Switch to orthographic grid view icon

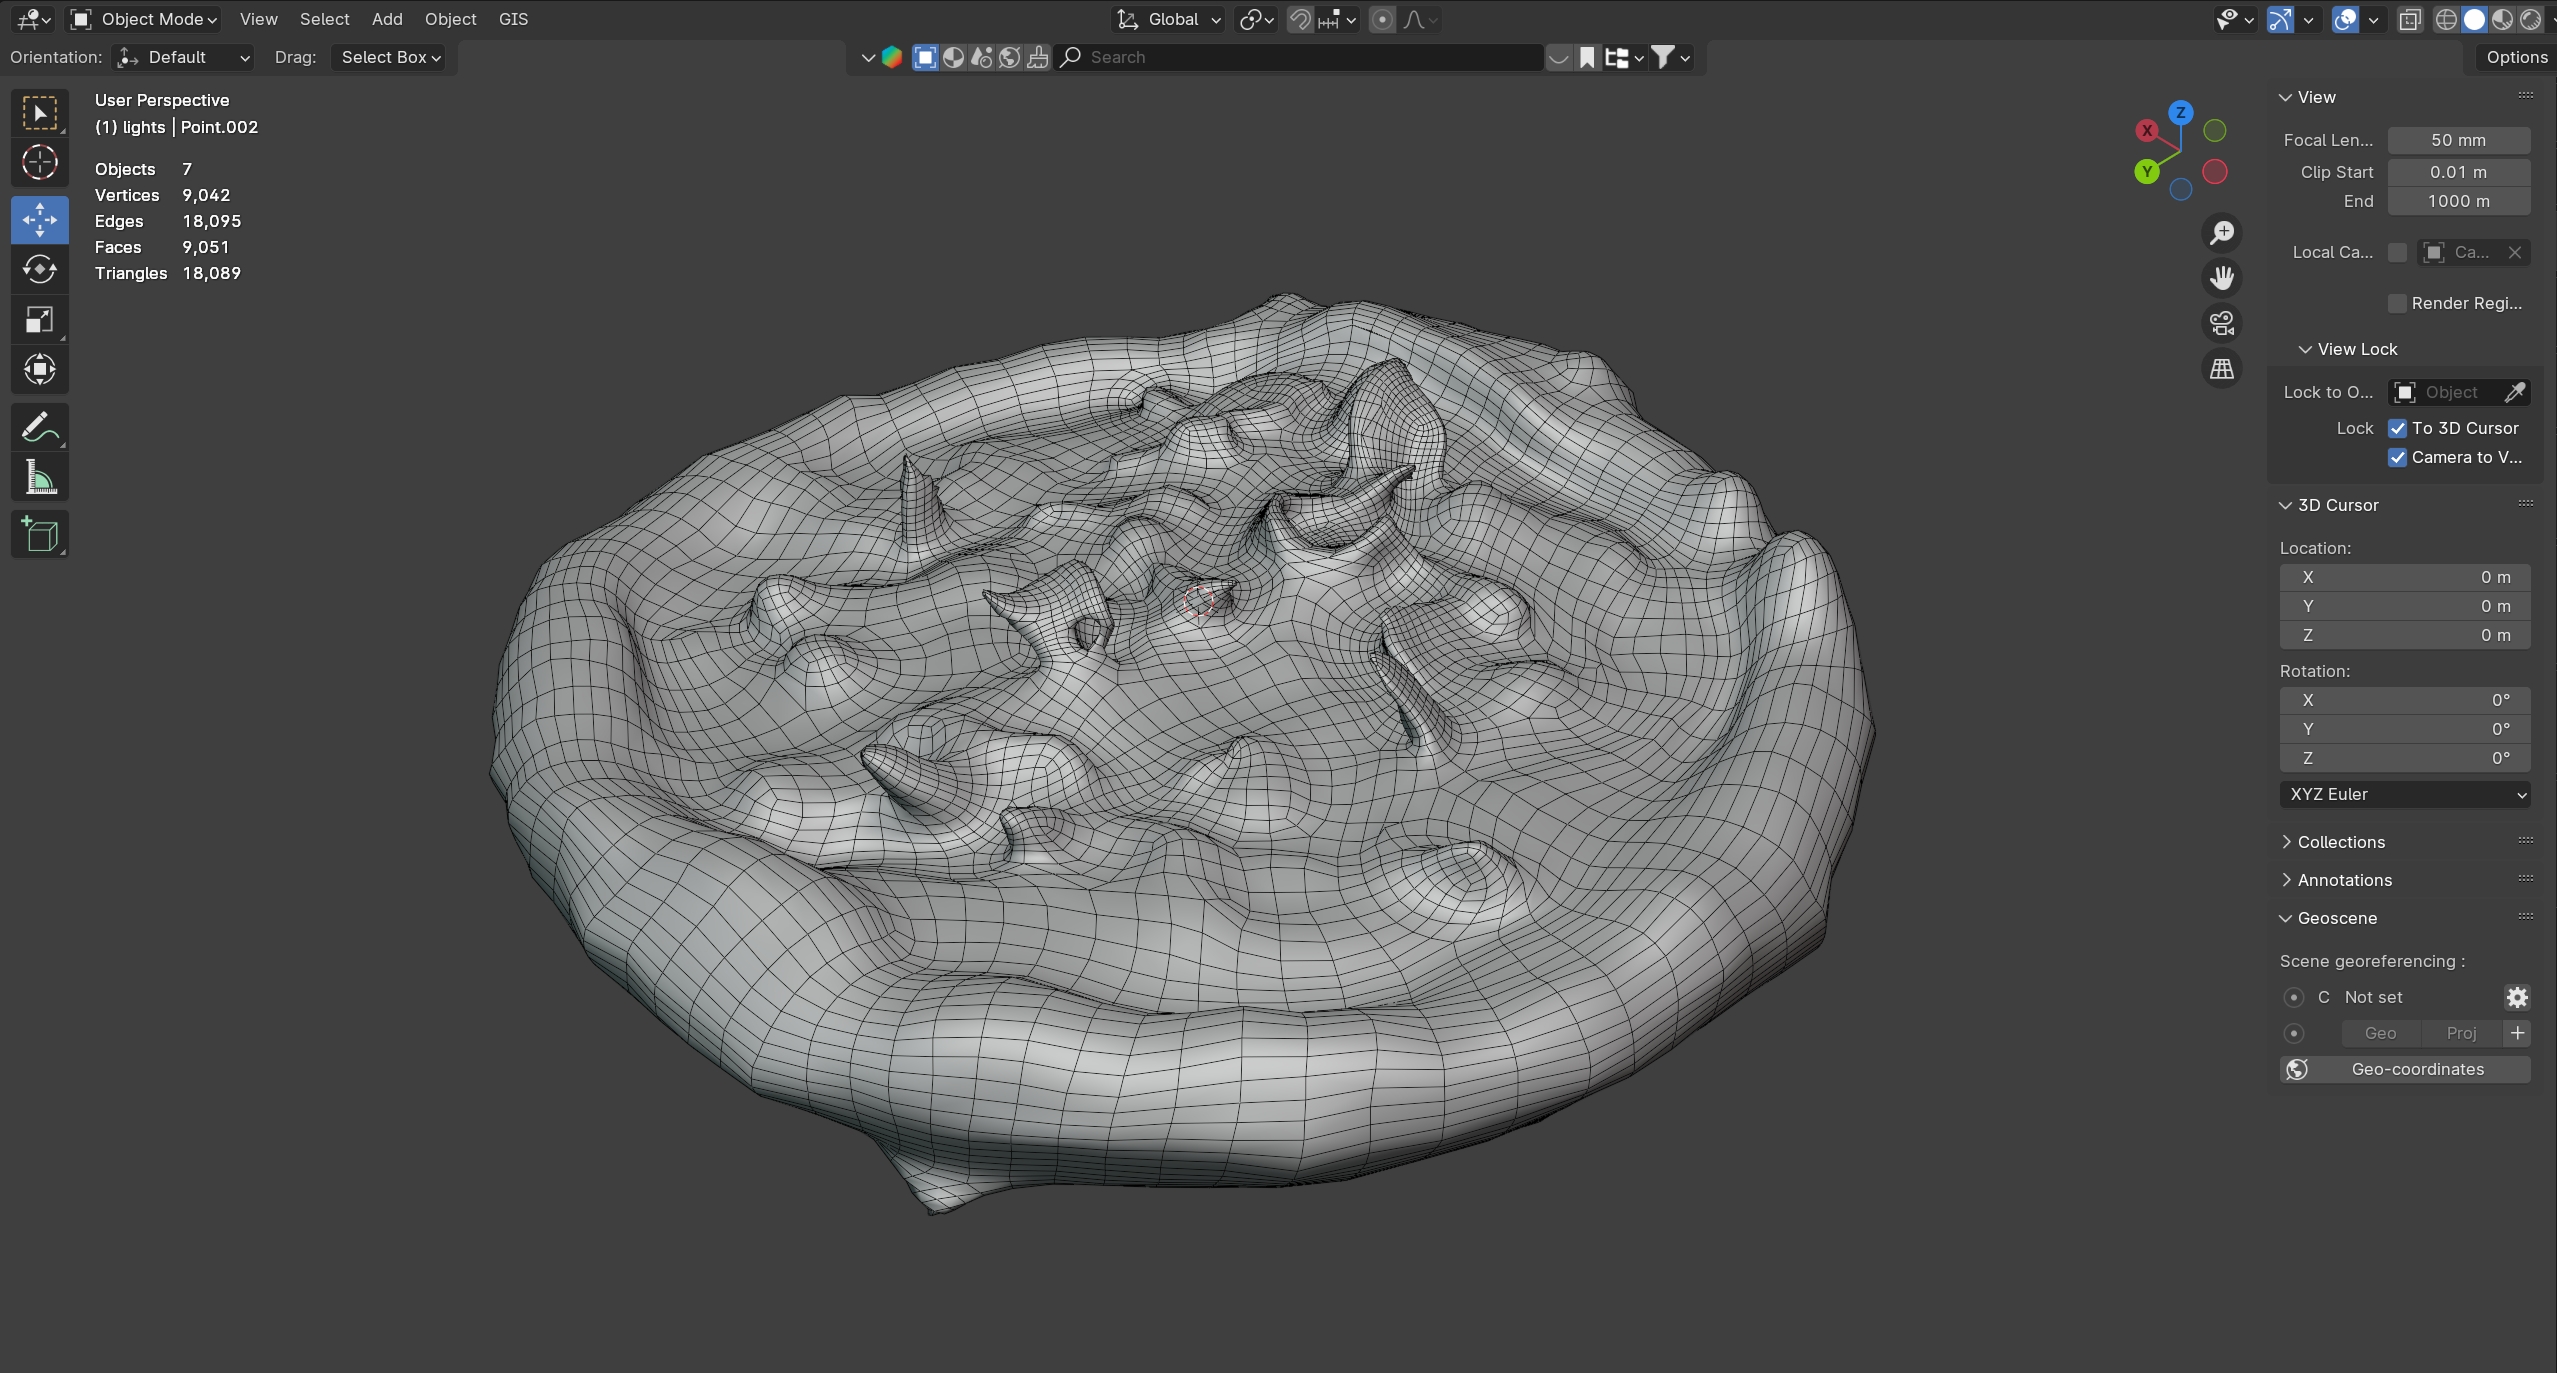pos(2221,369)
